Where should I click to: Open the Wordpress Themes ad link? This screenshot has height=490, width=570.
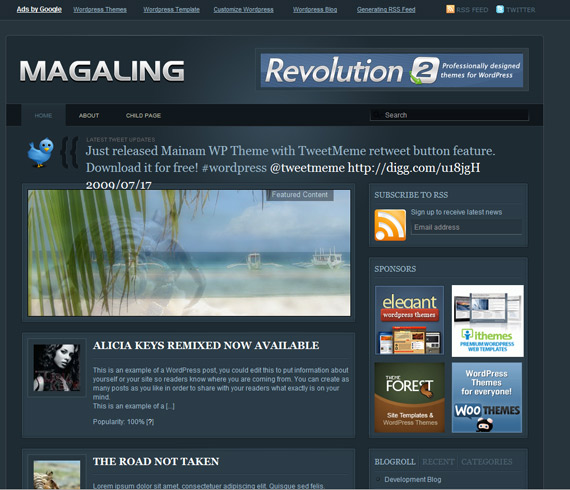click(100, 10)
